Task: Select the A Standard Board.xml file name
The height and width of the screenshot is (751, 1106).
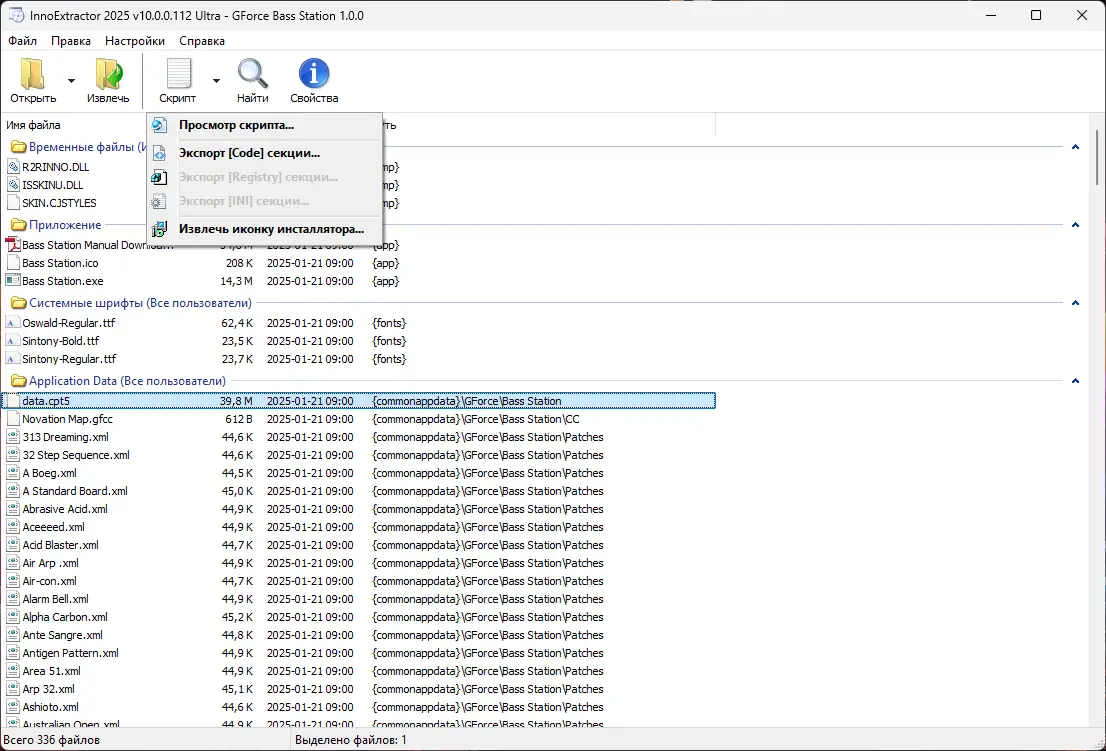Action: (x=75, y=491)
